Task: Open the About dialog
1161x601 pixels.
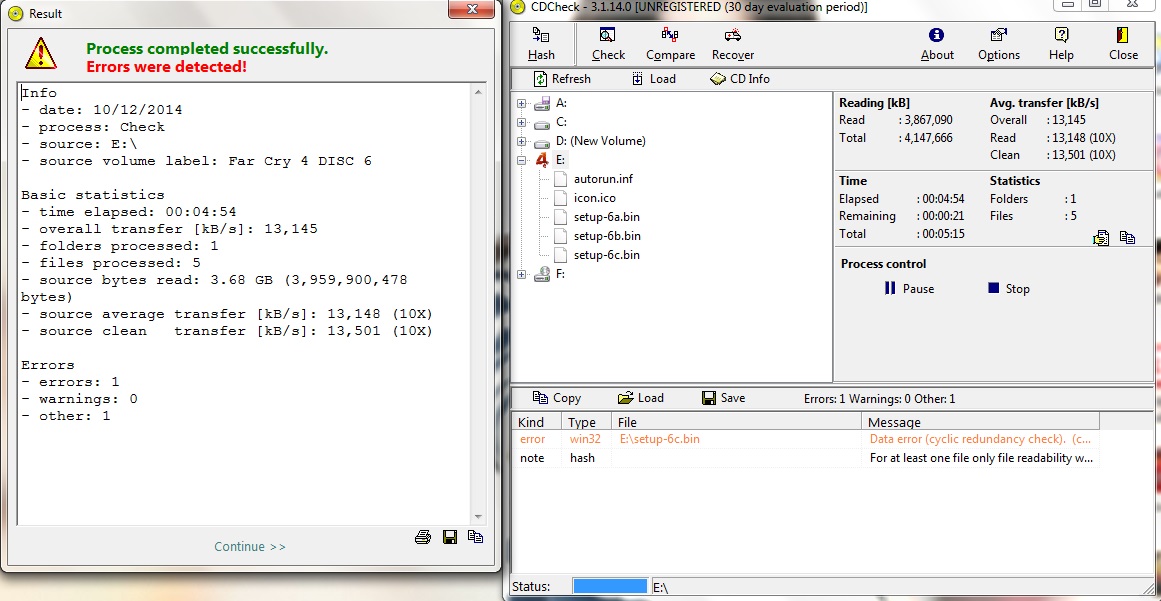Action: pyautogui.click(x=937, y=44)
